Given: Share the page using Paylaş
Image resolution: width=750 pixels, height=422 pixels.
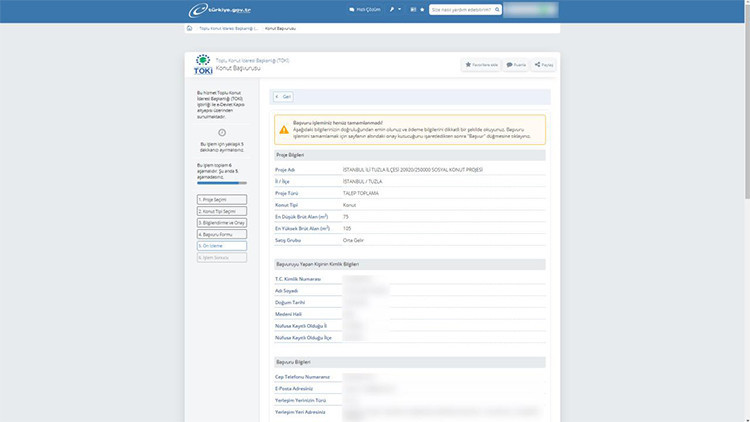Looking at the screenshot, I should pyautogui.click(x=544, y=64).
